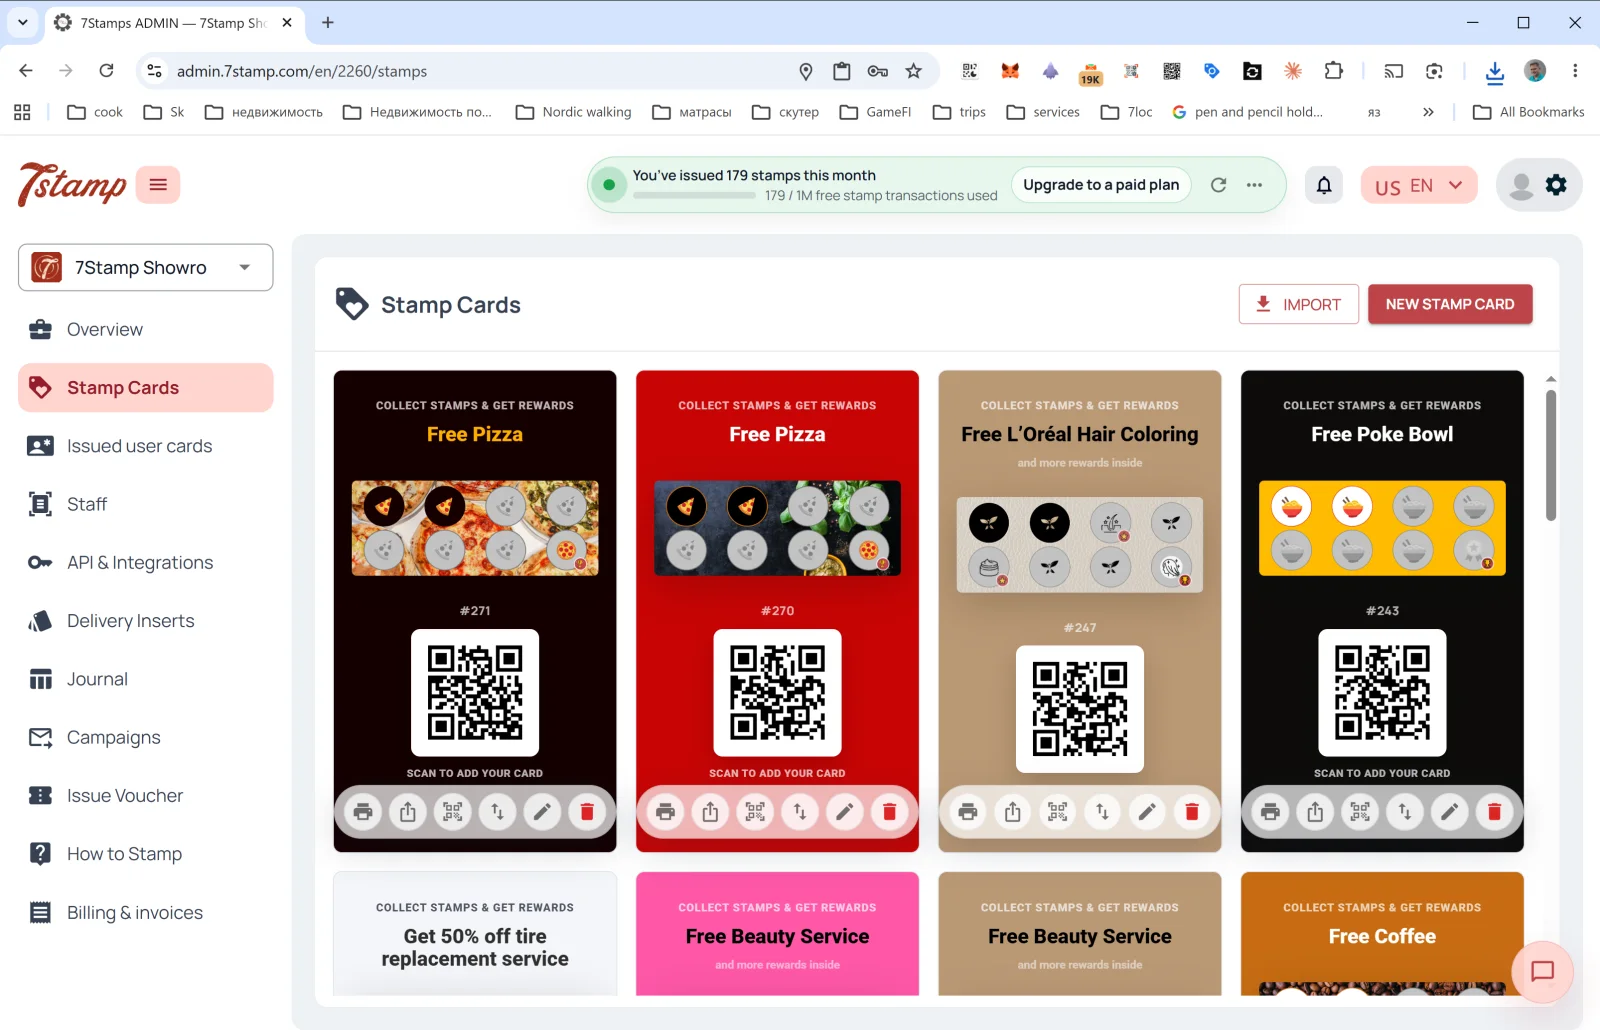Open QR scan for card #270
Screen dimensions: 1600x1030
click(x=755, y=812)
